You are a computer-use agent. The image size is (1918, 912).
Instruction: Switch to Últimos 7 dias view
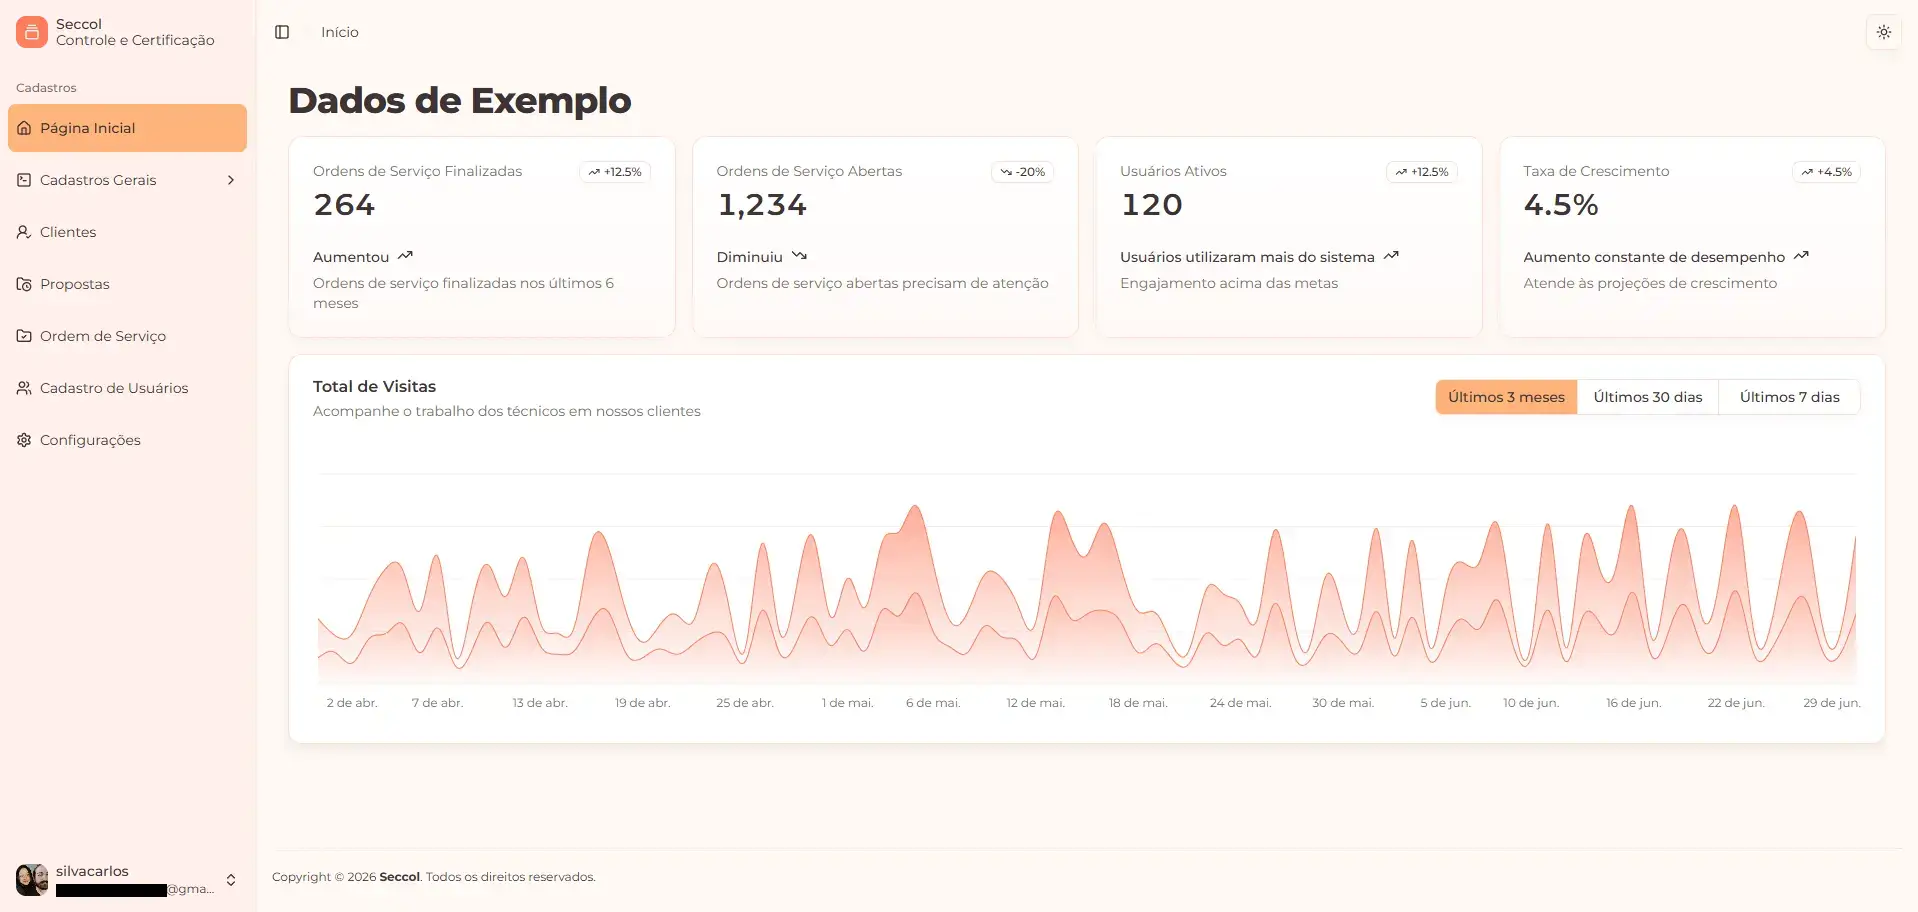pyautogui.click(x=1789, y=396)
